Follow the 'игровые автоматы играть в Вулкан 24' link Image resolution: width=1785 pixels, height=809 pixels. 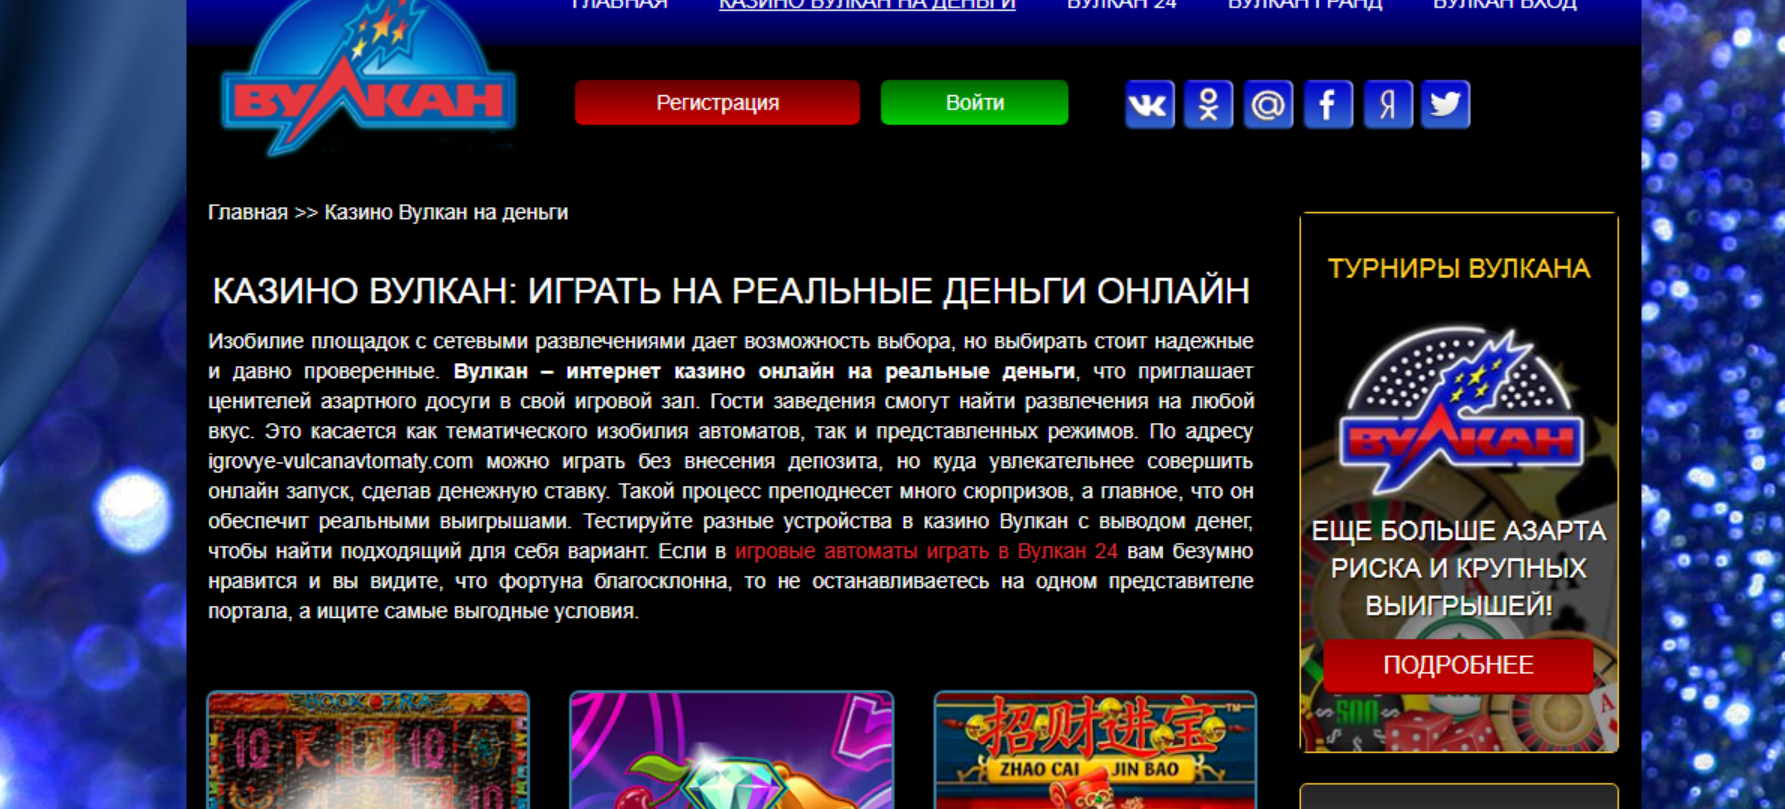926,551
